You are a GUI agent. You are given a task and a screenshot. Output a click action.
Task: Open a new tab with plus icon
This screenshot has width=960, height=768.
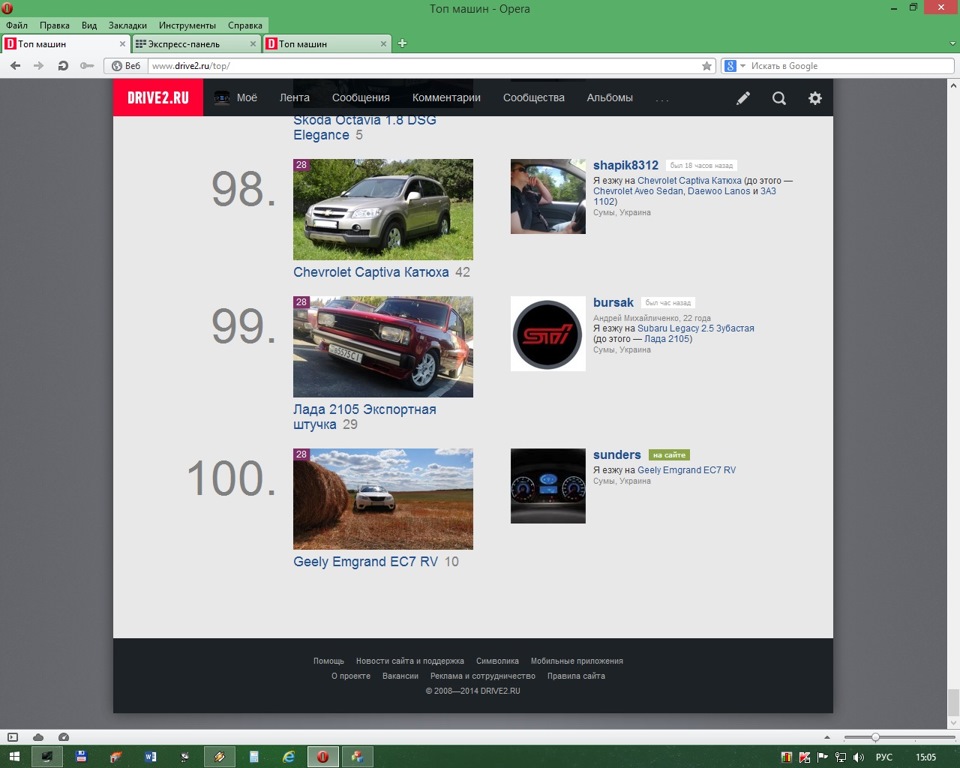pyautogui.click(x=402, y=43)
